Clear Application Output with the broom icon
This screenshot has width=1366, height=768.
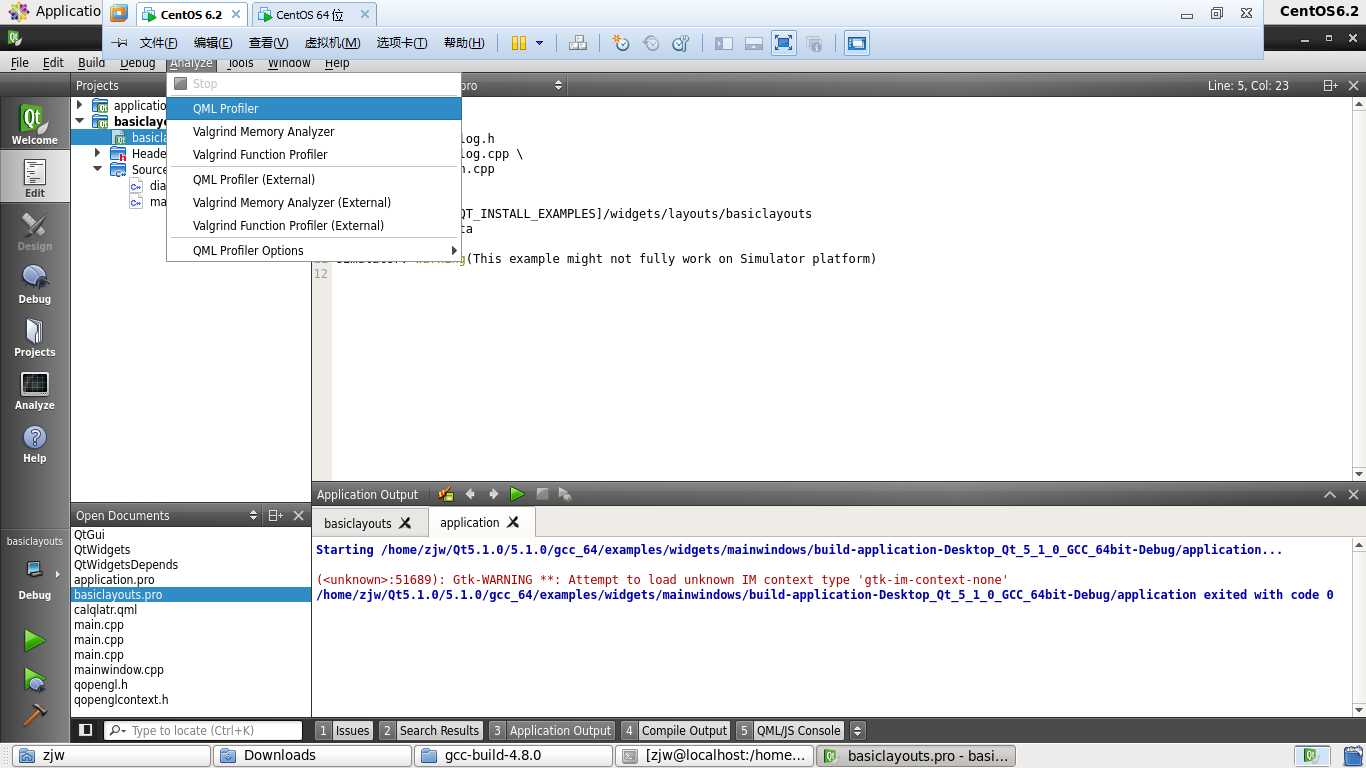click(445, 494)
